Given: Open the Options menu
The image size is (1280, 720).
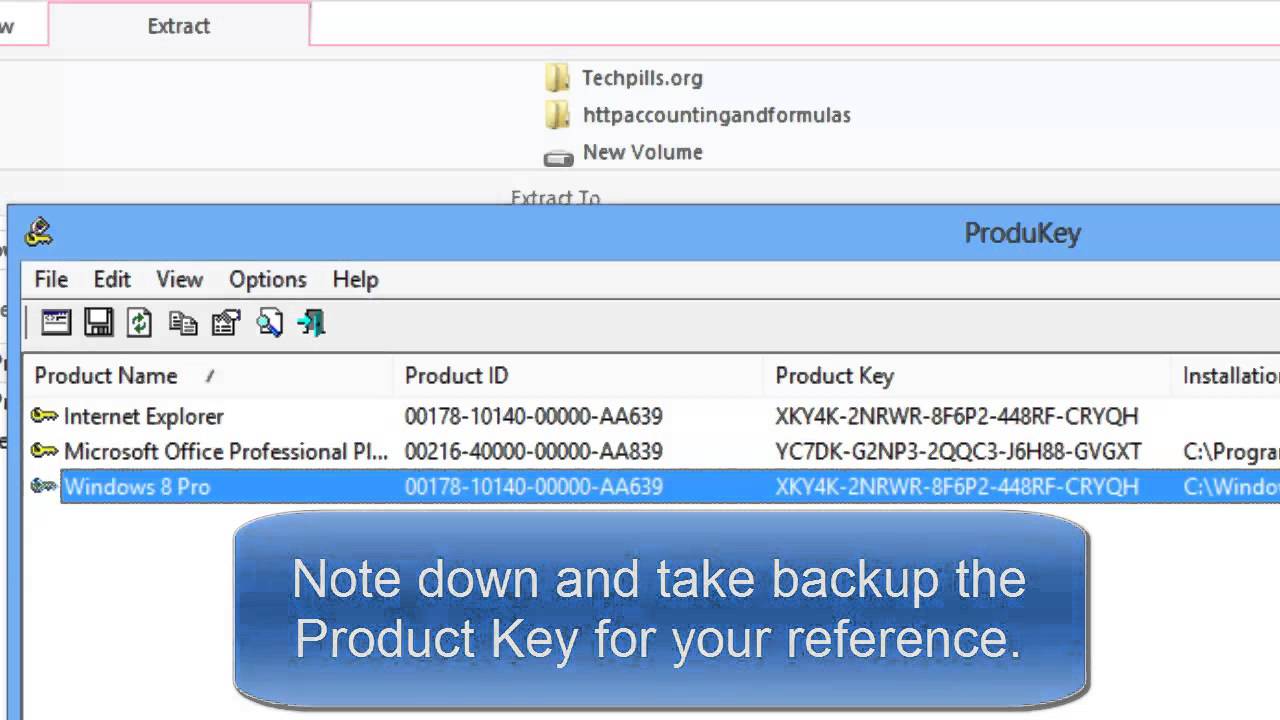Looking at the screenshot, I should pyautogui.click(x=267, y=279).
